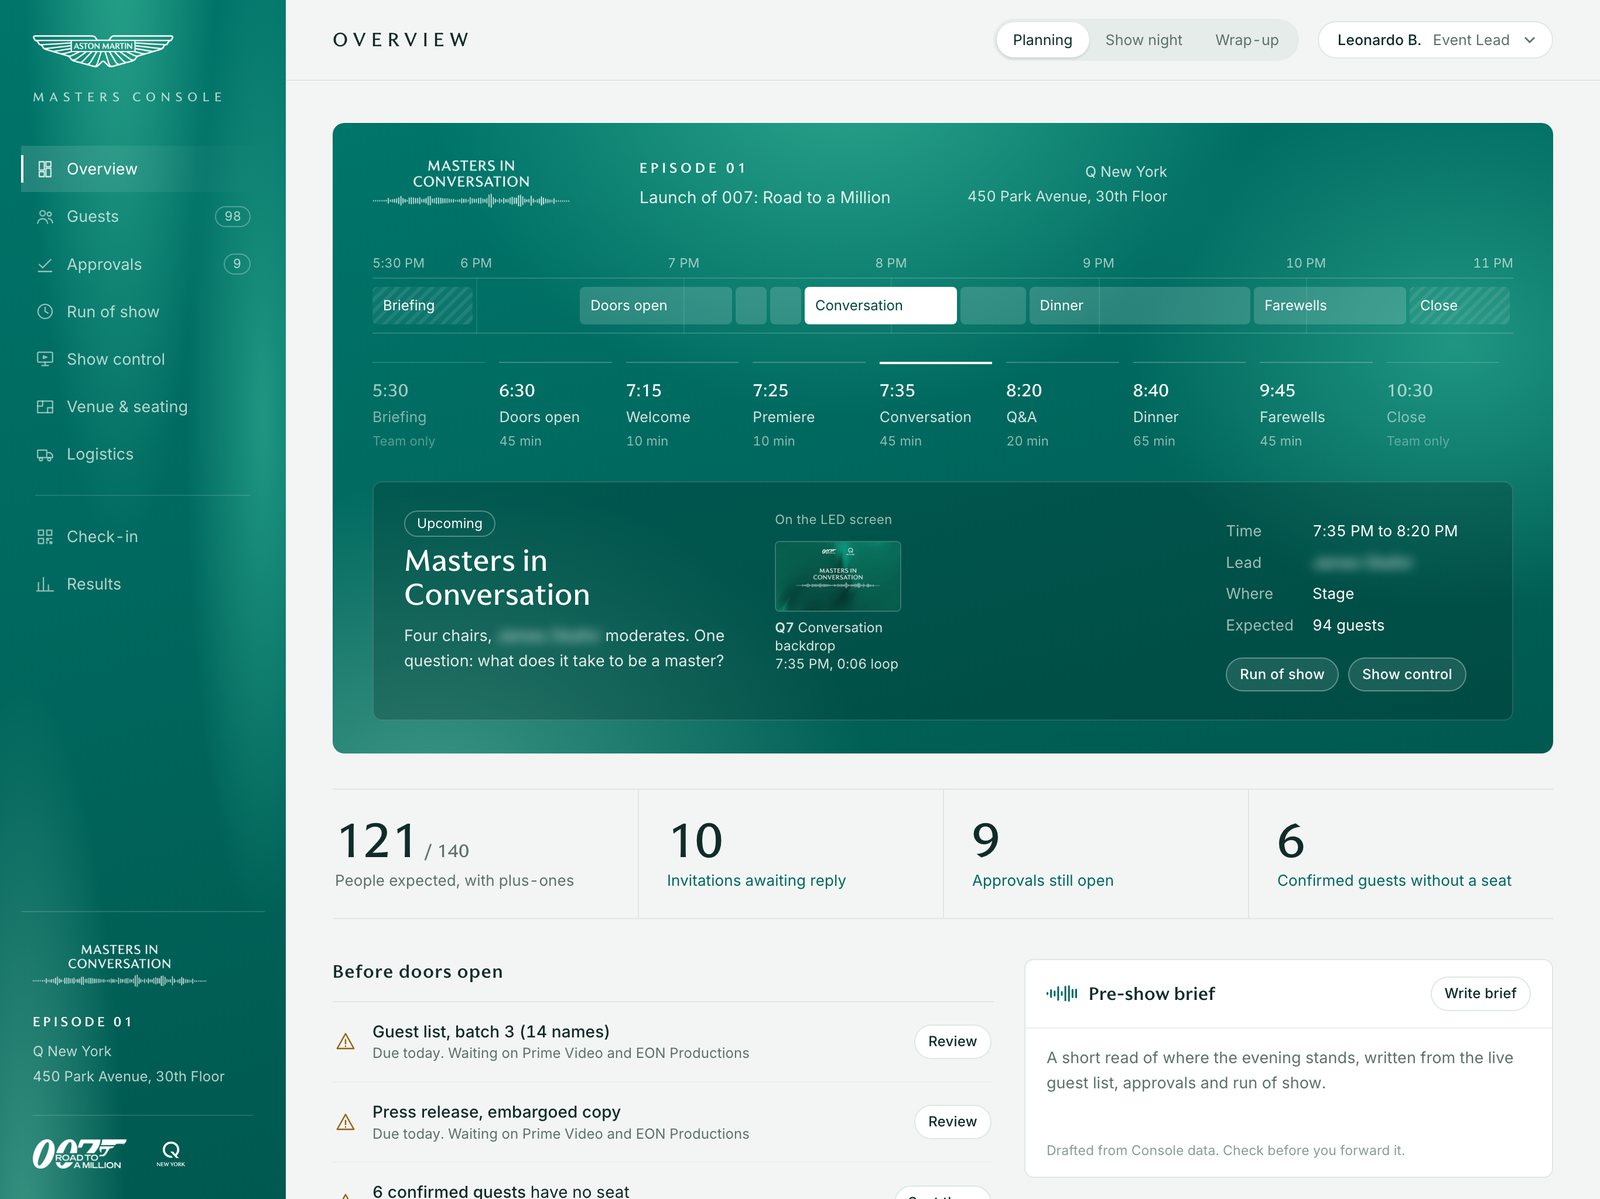
Task: Click the Run of show clock icon
Action: (x=45, y=312)
